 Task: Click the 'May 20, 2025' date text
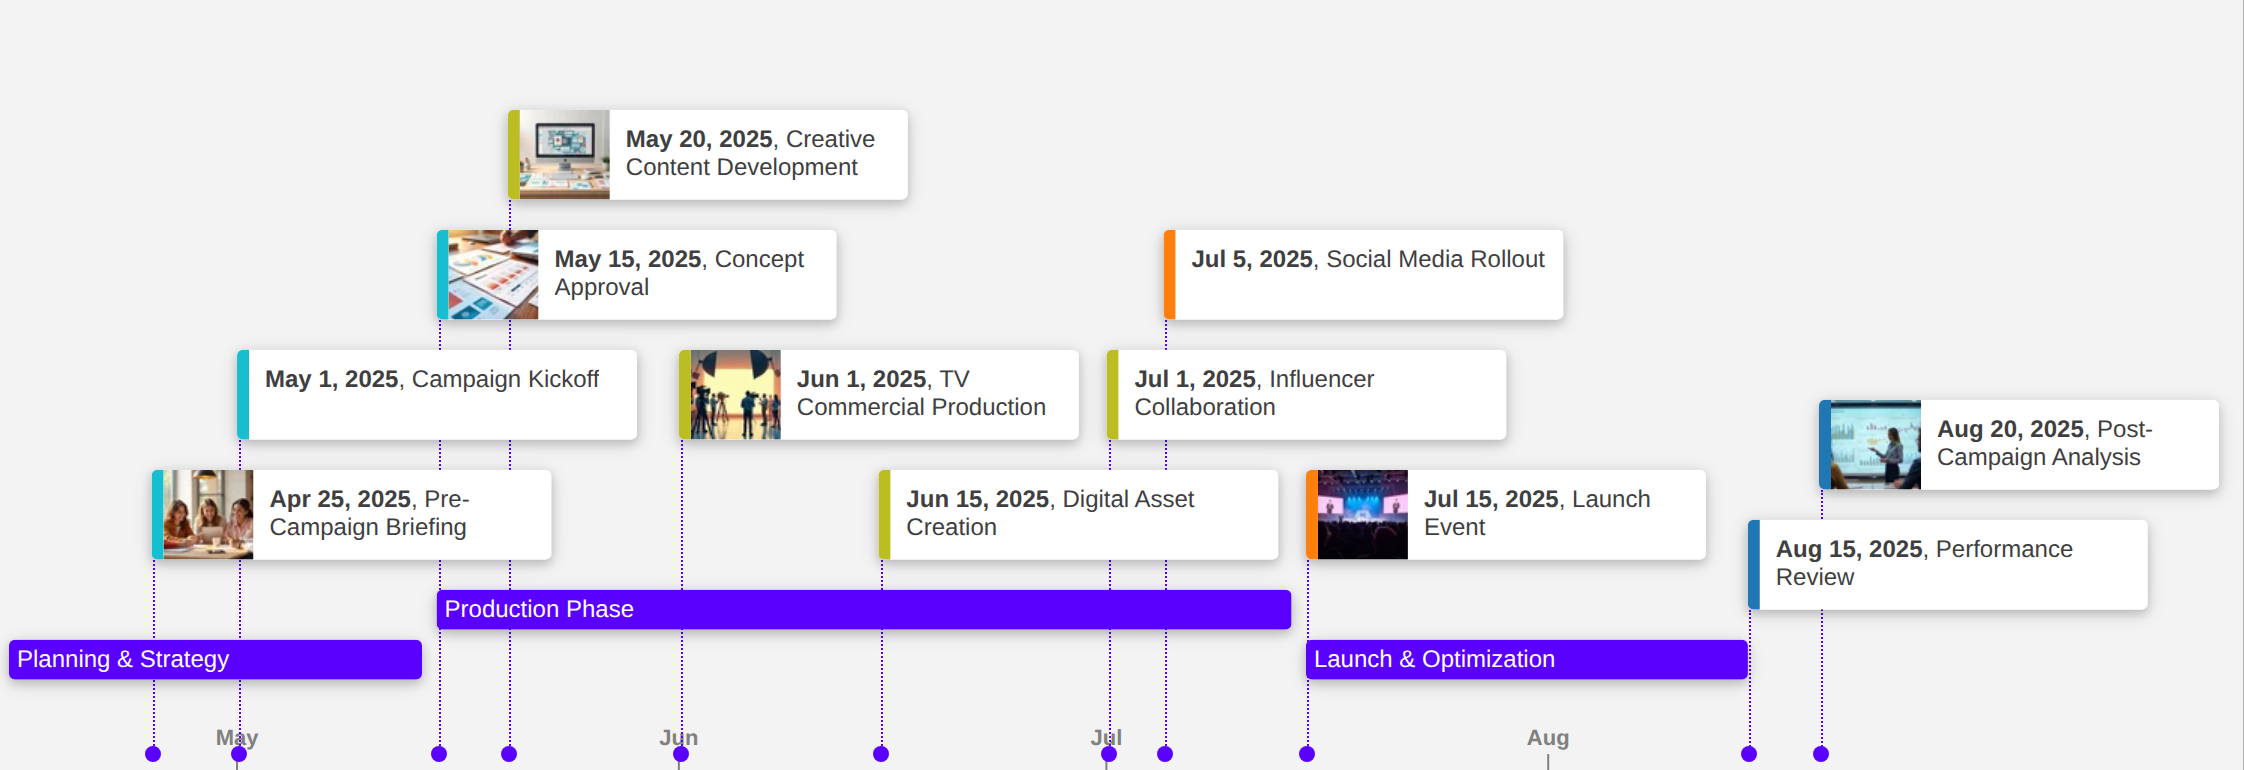(x=699, y=139)
